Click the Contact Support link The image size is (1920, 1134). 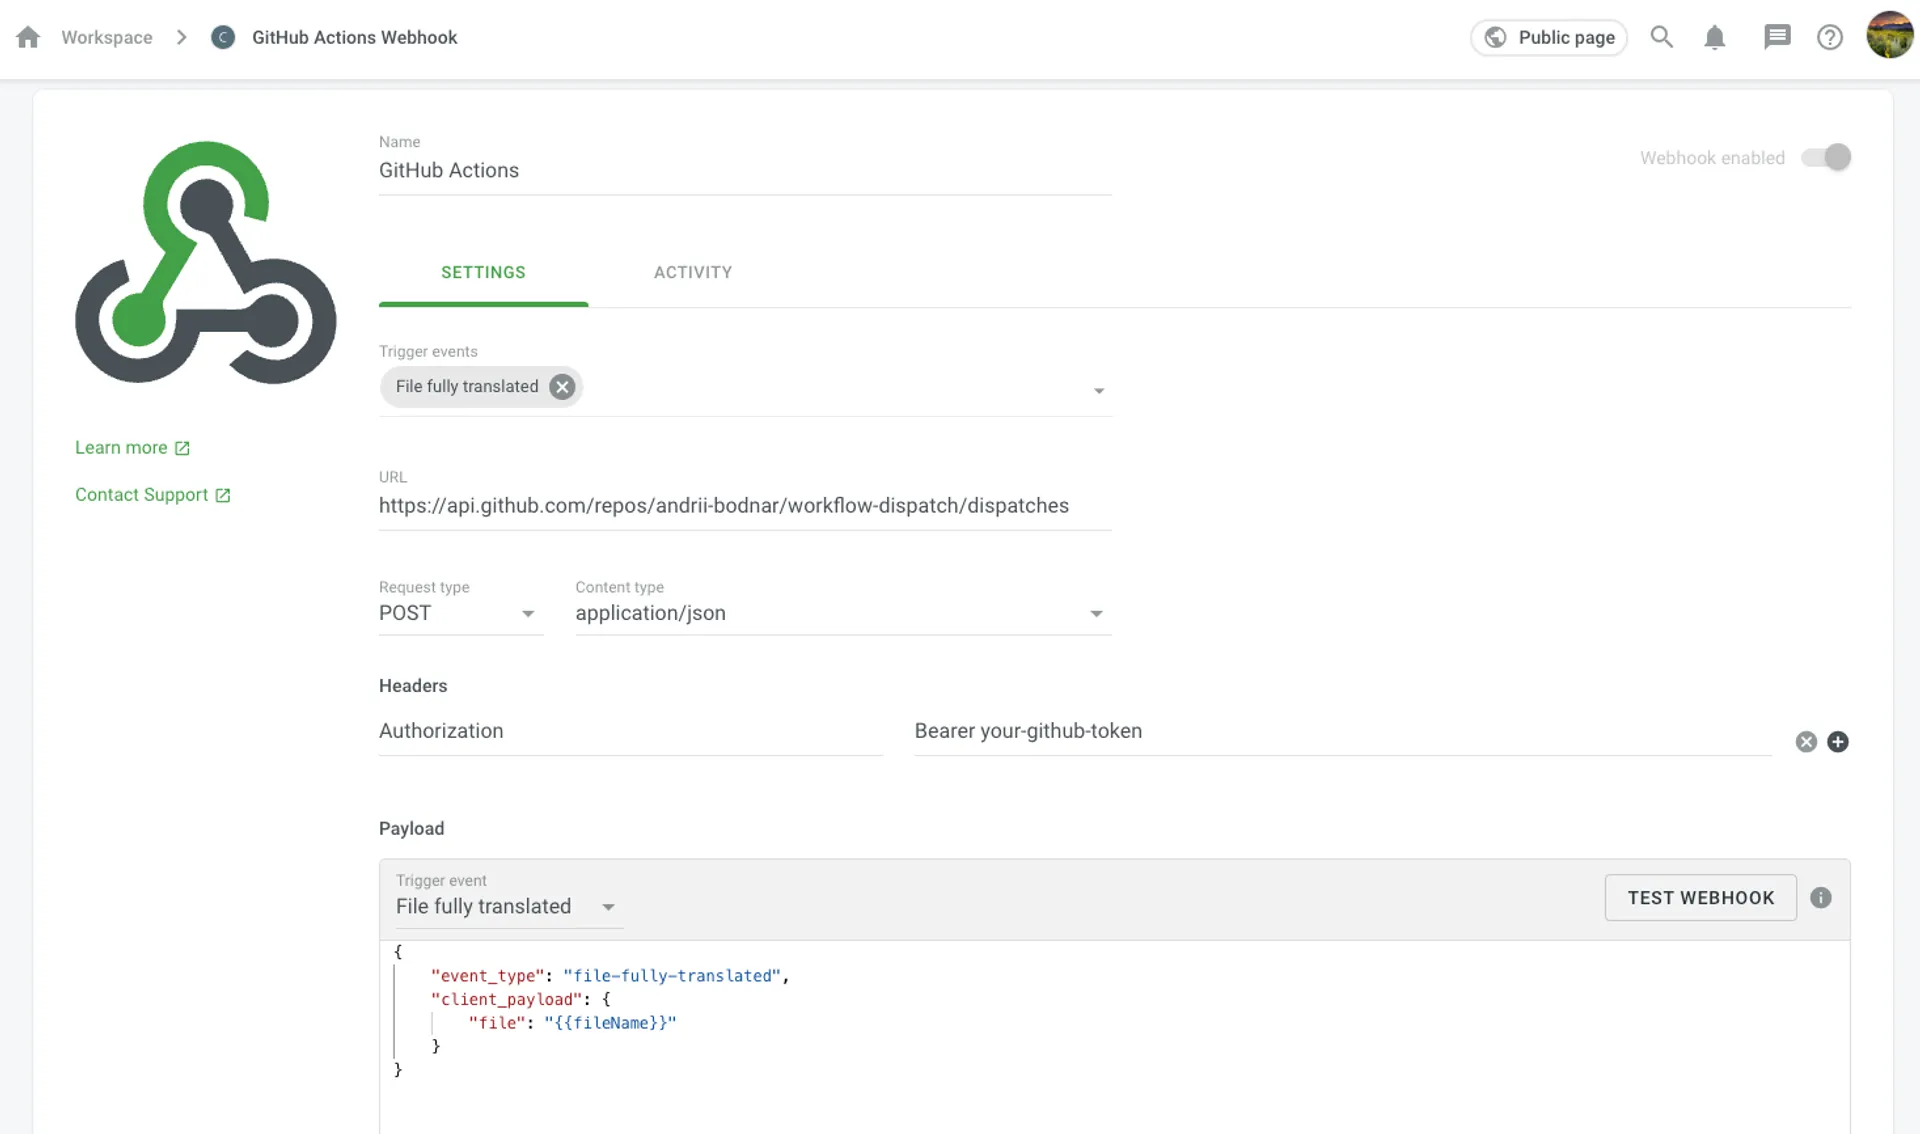pyautogui.click(x=154, y=494)
